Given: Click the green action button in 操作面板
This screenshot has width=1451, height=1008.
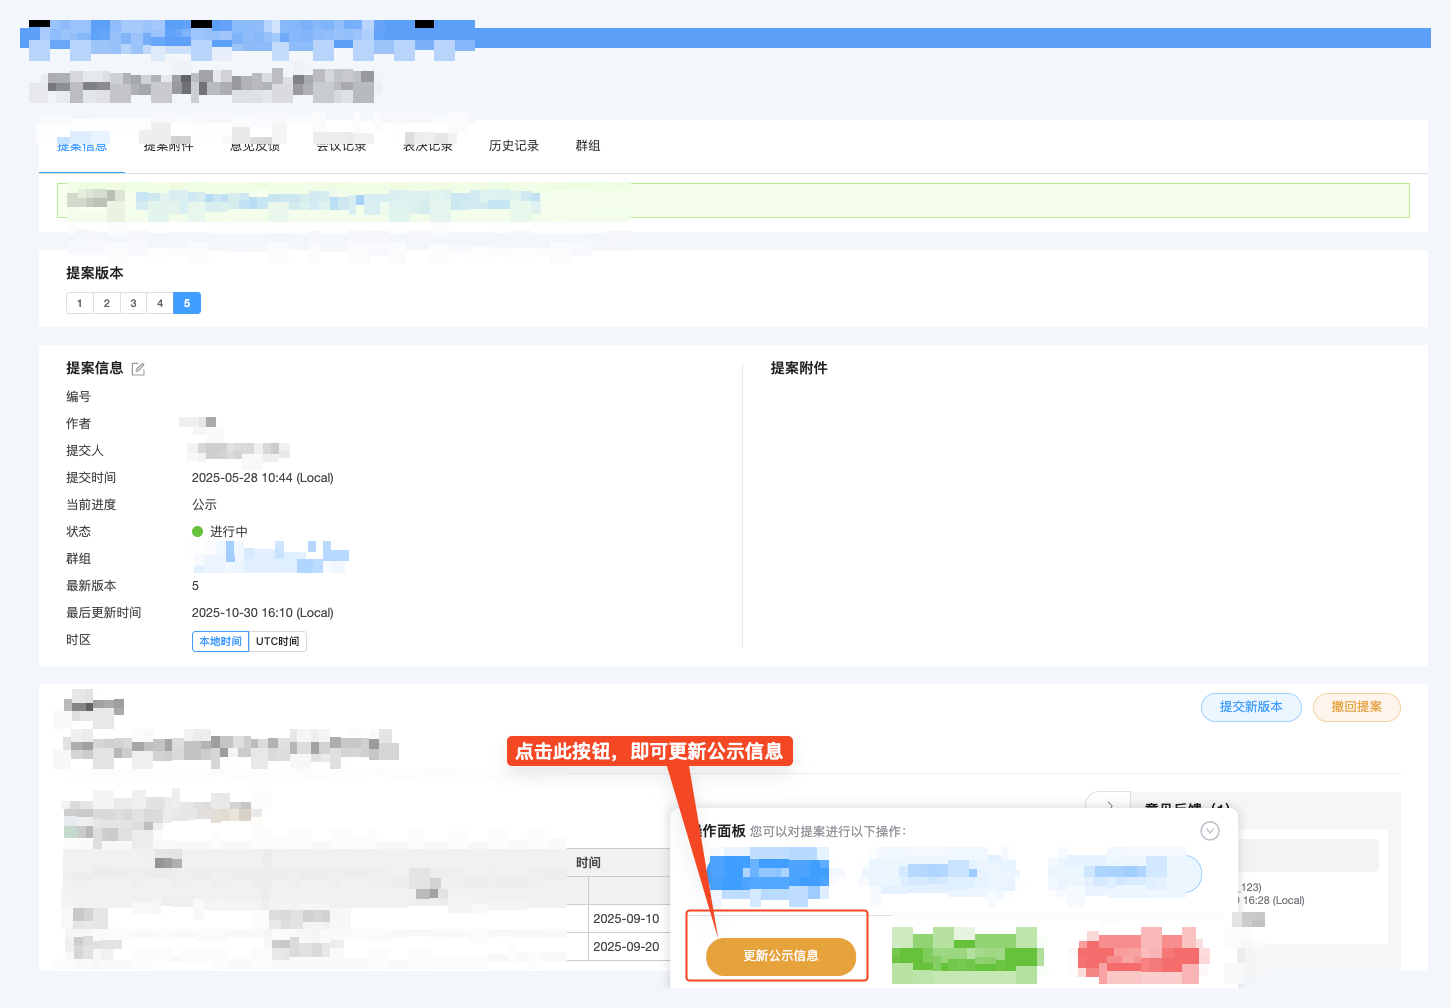Looking at the screenshot, I should click(966, 956).
